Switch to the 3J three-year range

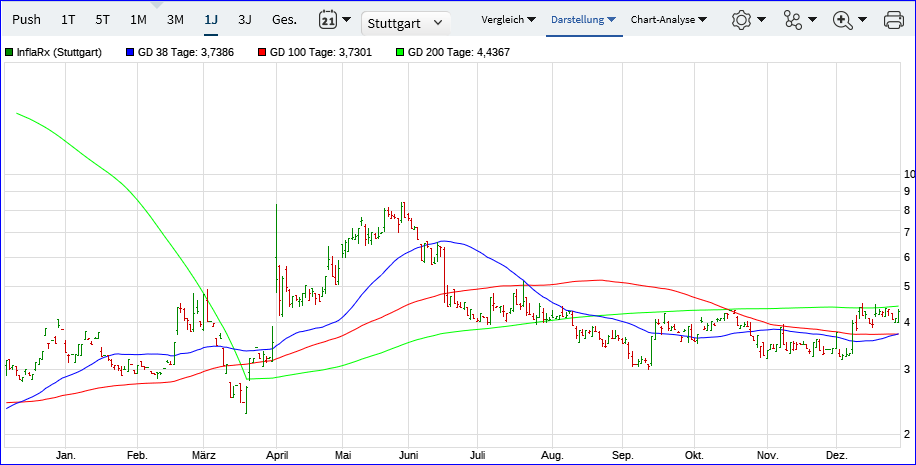[245, 19]
